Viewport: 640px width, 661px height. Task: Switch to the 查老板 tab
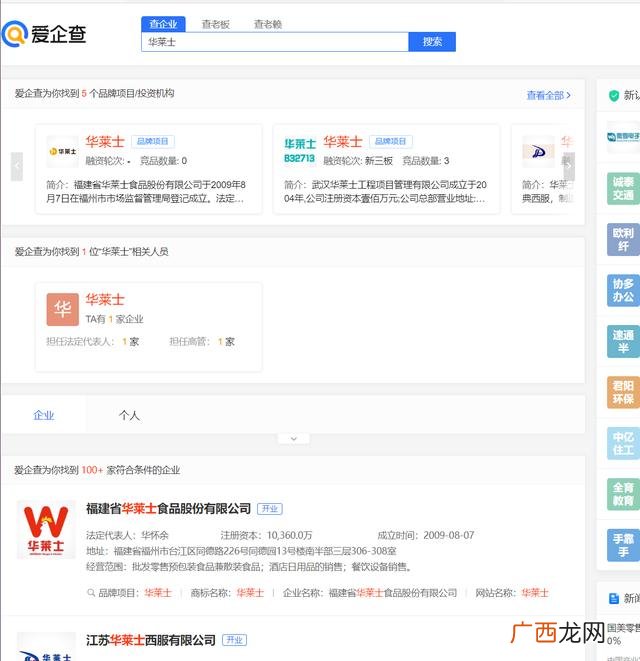click(x=215, y=24)
